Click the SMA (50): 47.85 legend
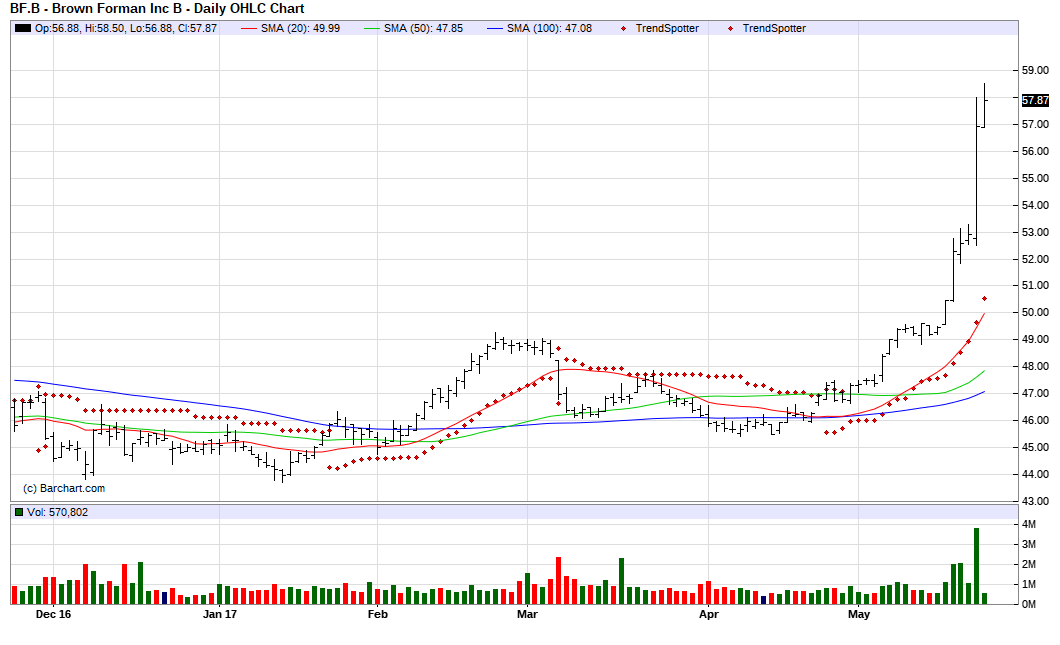This screenshot has width=1060, height=645. (x=414, y=28)
